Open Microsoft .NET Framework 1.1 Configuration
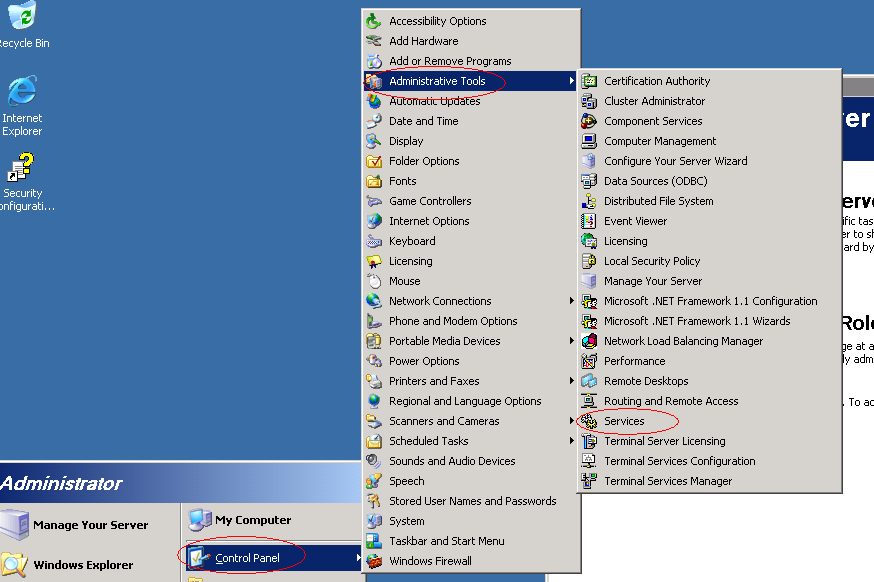 click(x=710, y=301)
